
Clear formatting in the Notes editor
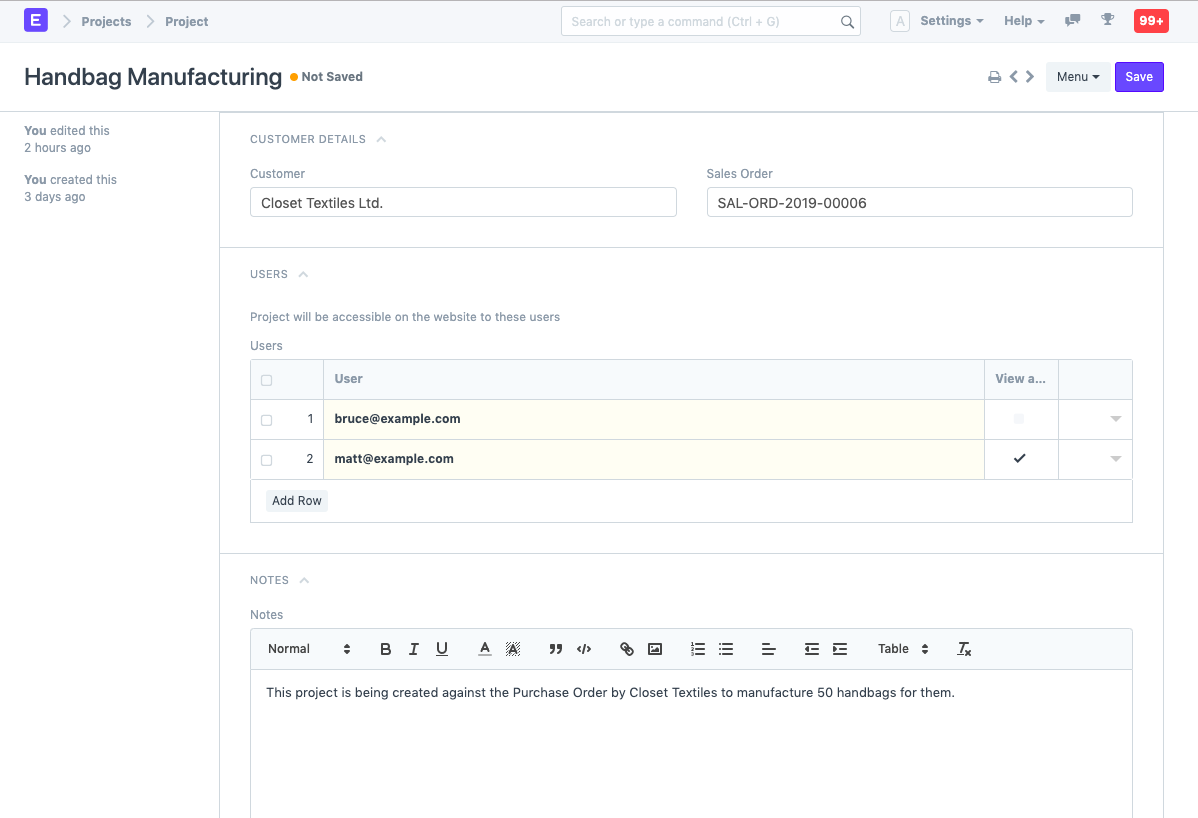(x=964, y=649)
